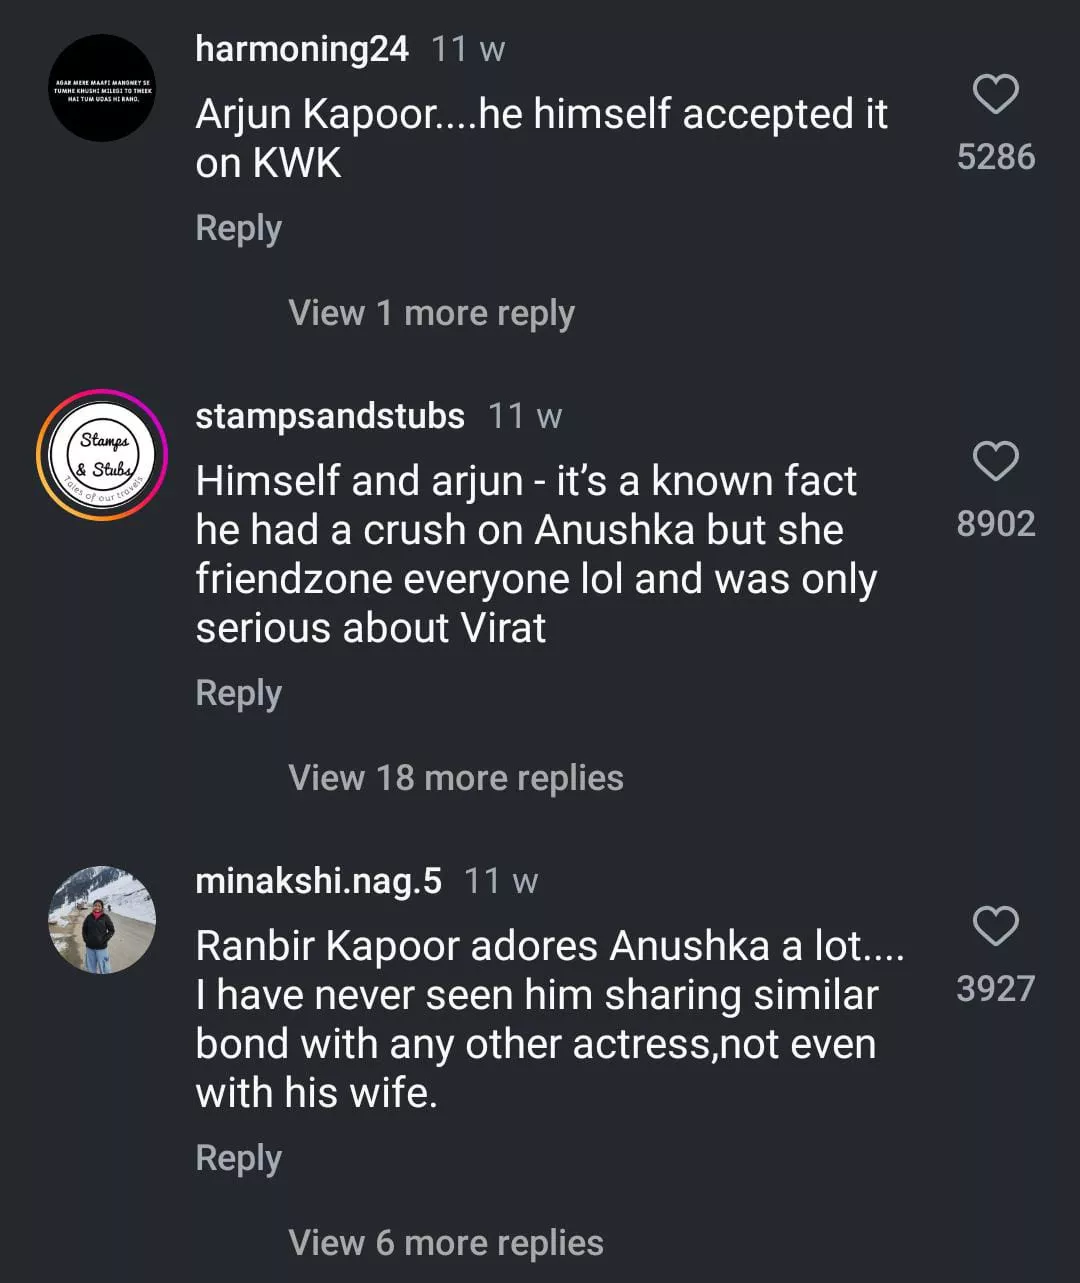1080x1283 pixels.
Task: Reply to stampsandstubs' comment
Action: pyautogui.click(x=238, y=693)
